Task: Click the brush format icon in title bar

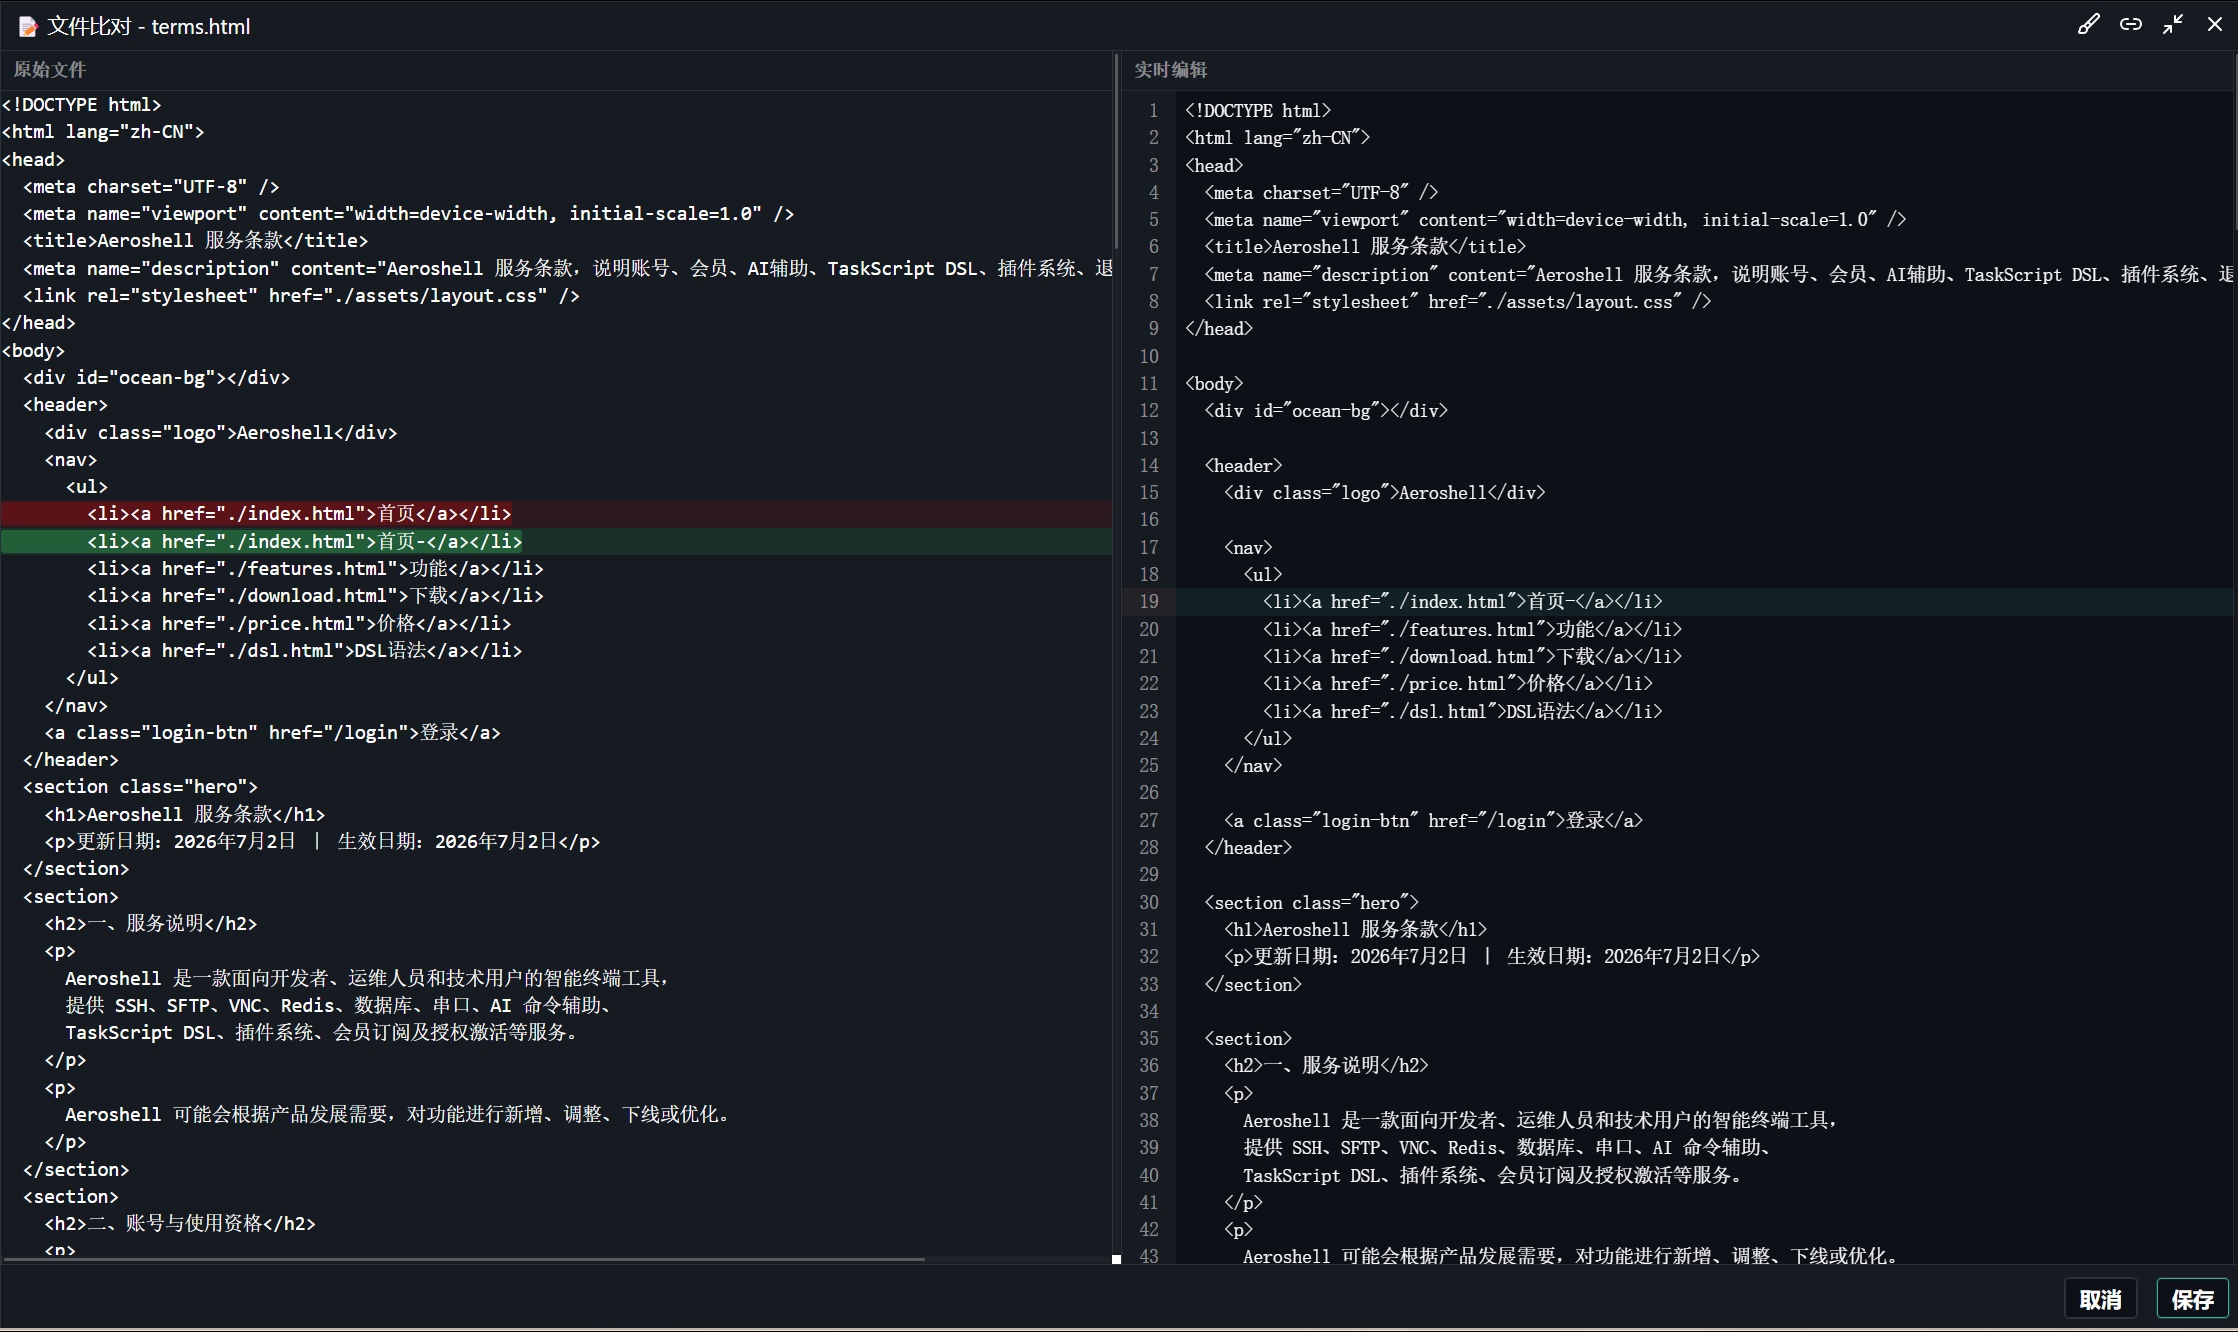Action: (x=2088, y=25)
